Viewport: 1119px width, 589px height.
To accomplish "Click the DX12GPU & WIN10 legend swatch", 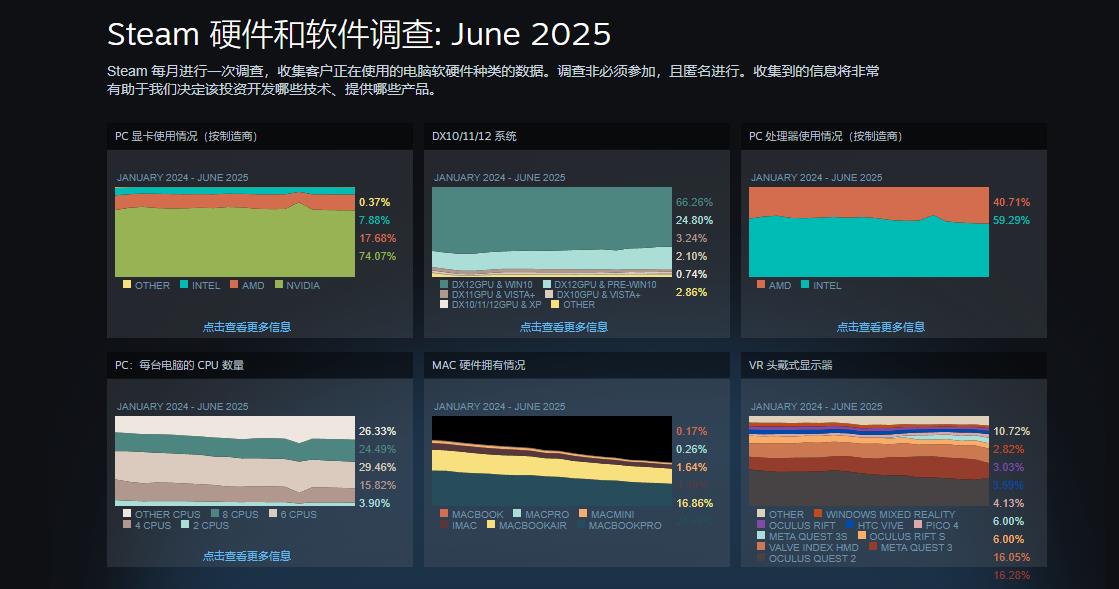I will pos(444,285).
